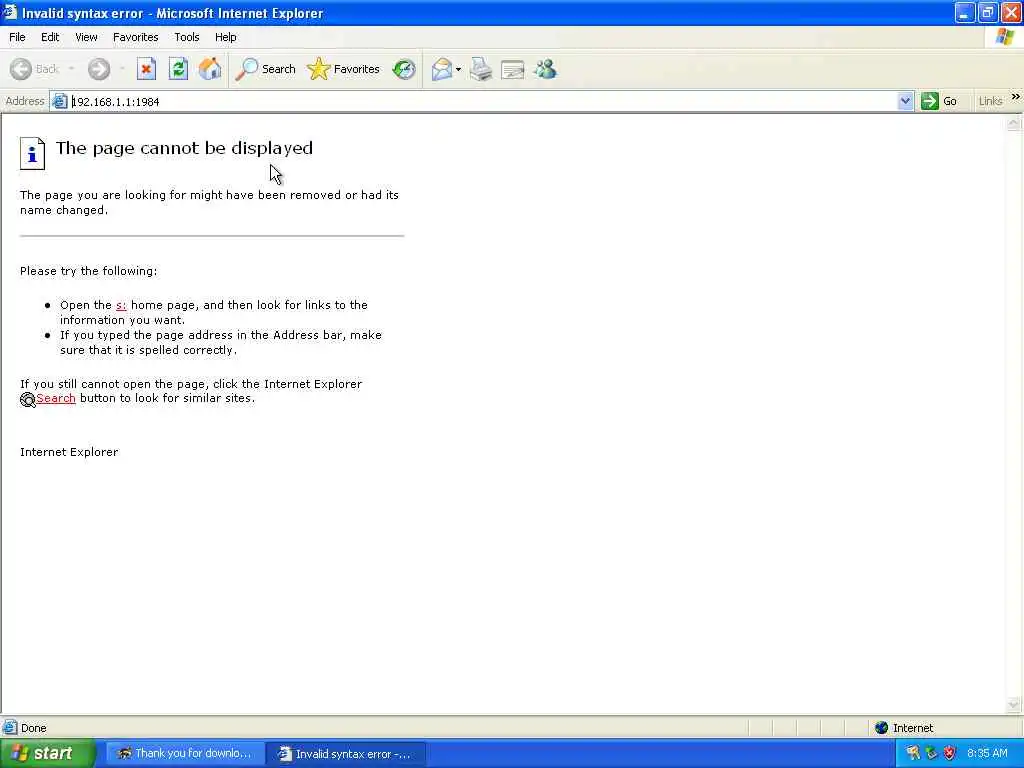Refresh the current page
Screen dimensions: 1024x768
pos(178,69)
